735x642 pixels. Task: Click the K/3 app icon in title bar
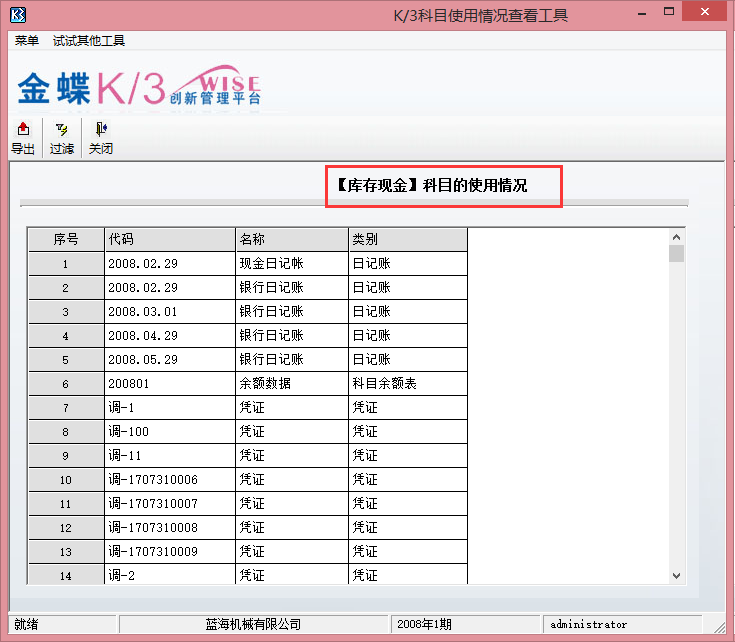[x=16, y=14]
